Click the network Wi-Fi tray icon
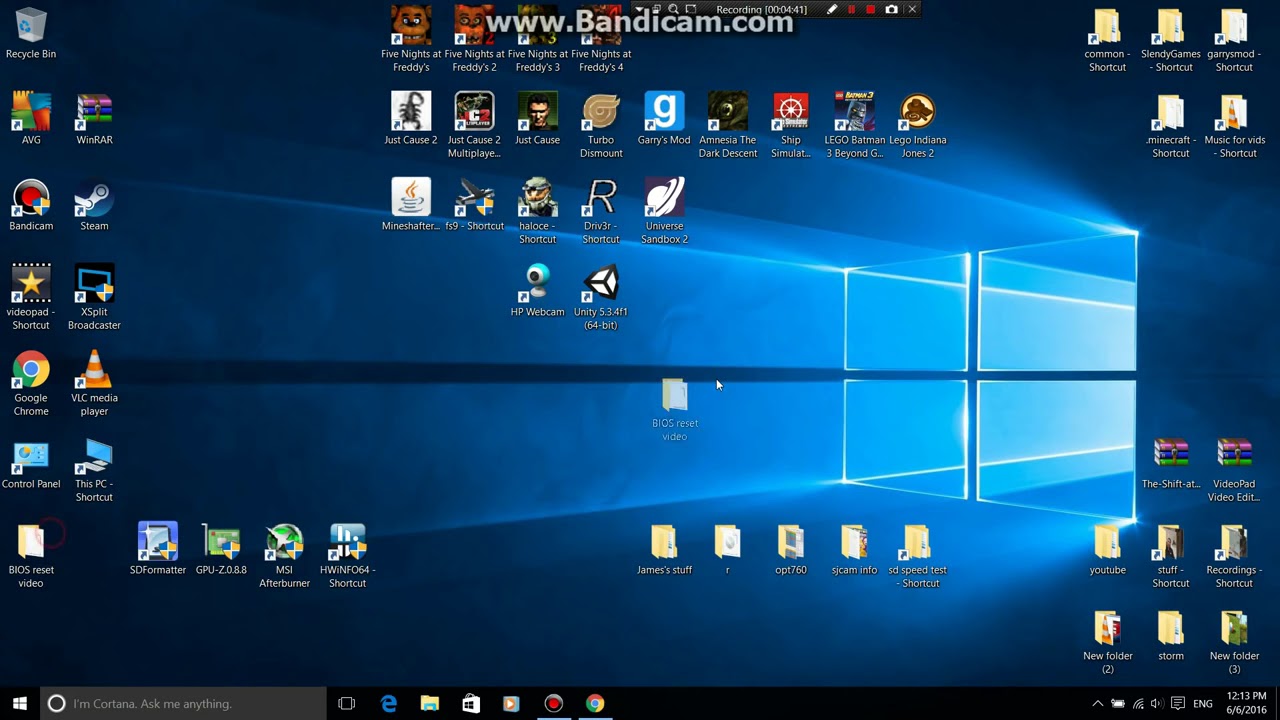 click(1138, 704)
